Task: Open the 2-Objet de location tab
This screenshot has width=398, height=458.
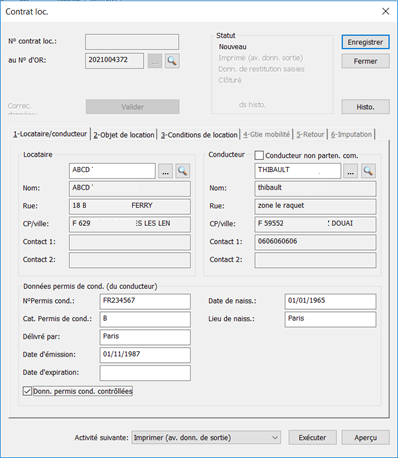Action: click(124, 135)
